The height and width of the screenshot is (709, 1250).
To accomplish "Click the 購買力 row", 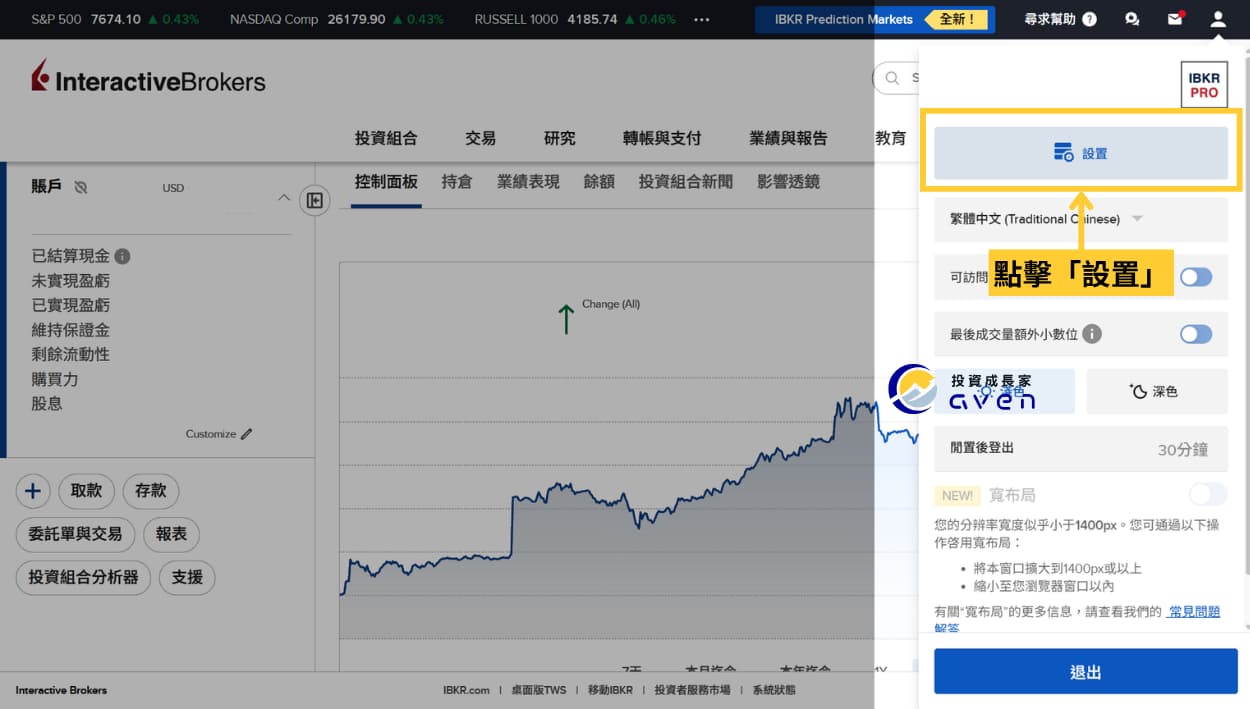I will coord(55,379).
